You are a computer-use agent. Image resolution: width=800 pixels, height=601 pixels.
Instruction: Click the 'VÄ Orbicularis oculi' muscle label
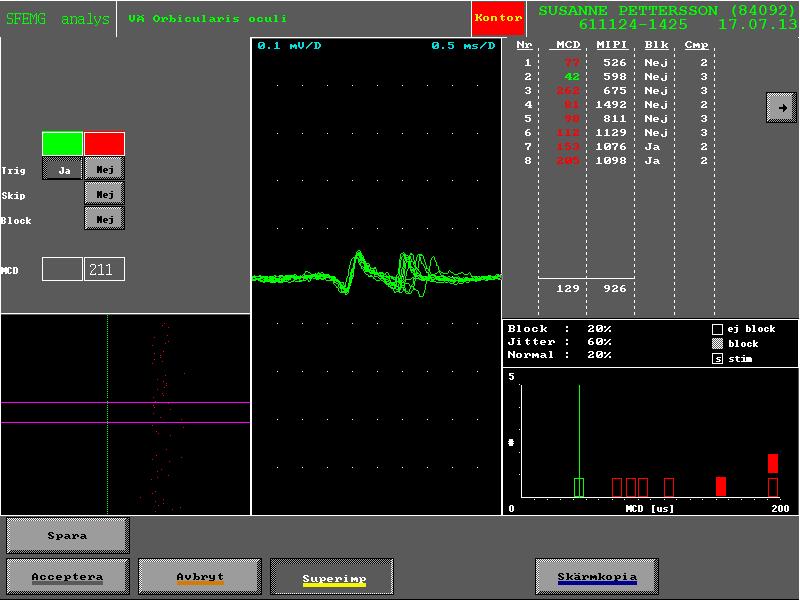coord(207,18)
